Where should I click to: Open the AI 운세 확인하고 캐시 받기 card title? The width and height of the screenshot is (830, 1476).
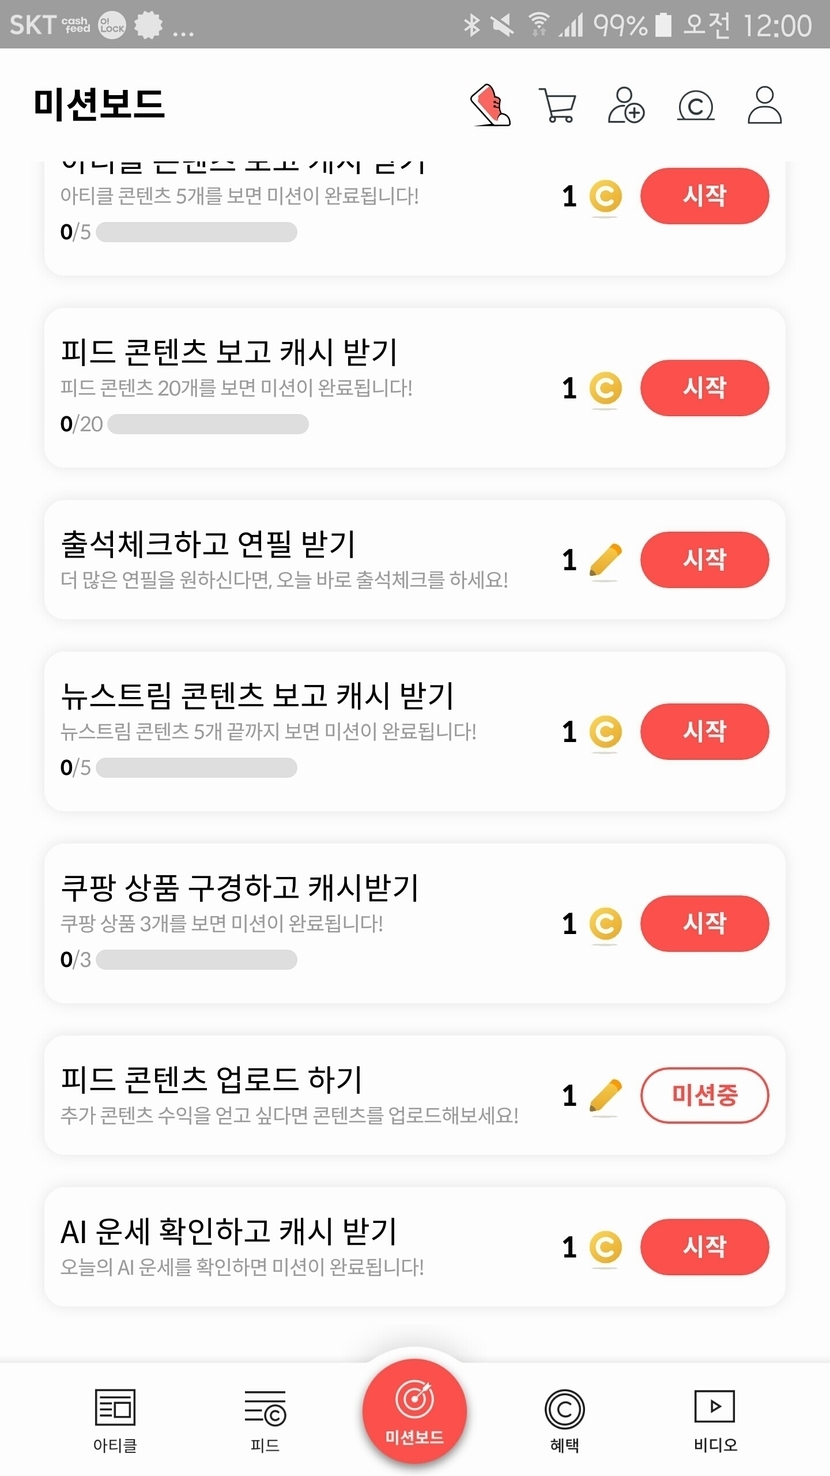point(229,1231)
